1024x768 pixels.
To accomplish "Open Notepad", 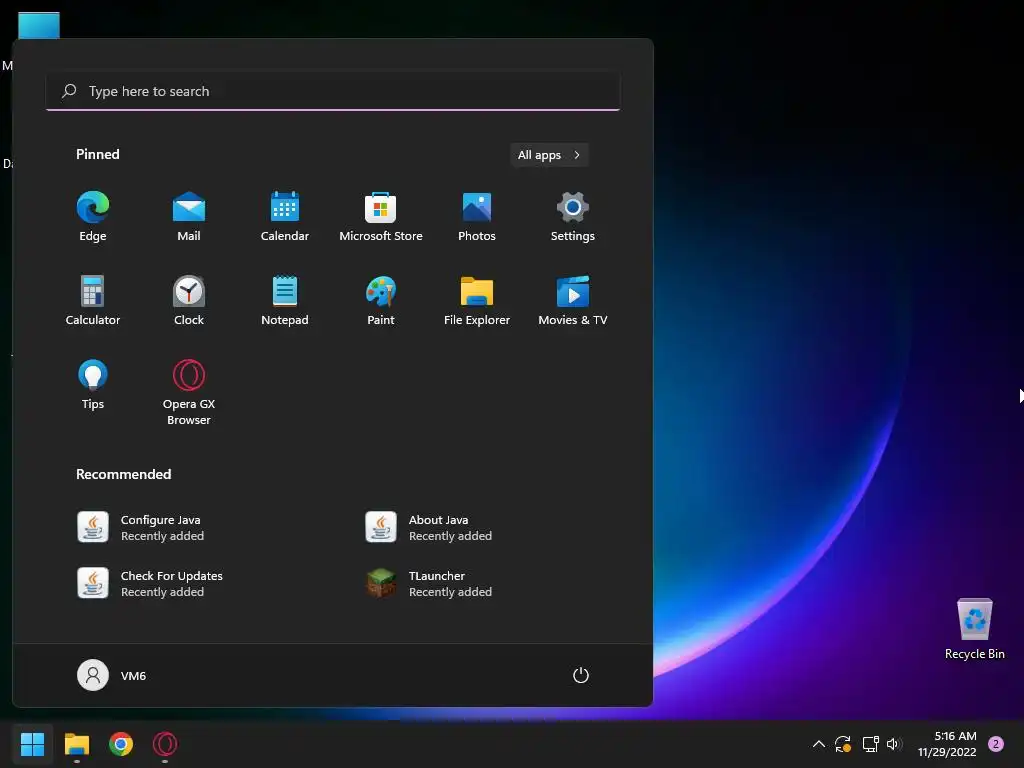I will tap(285, 300).
